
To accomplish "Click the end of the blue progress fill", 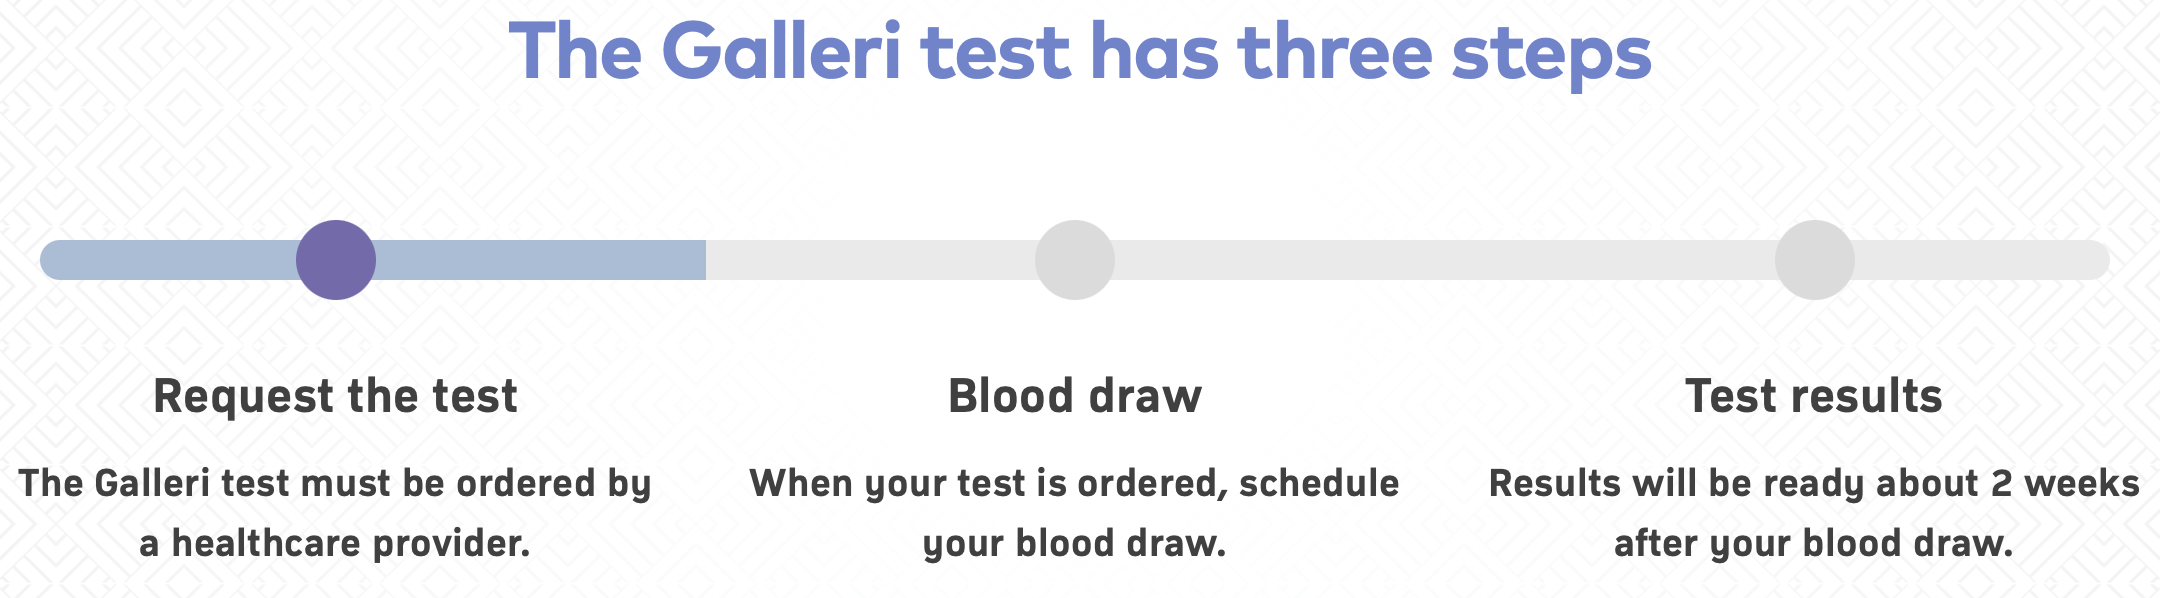I will point(702,260).
